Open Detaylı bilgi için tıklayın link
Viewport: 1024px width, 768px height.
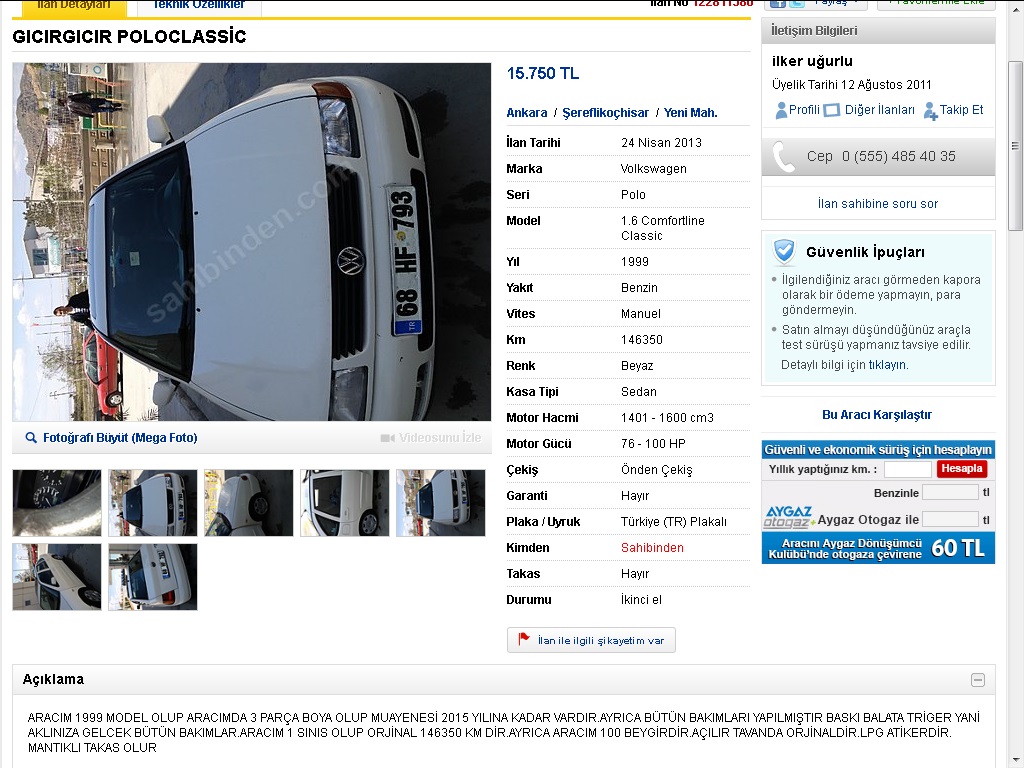click(844, 365)
